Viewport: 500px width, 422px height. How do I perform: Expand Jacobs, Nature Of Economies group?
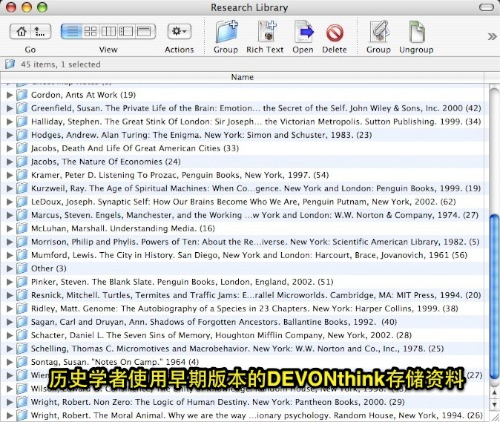(10, 162)
